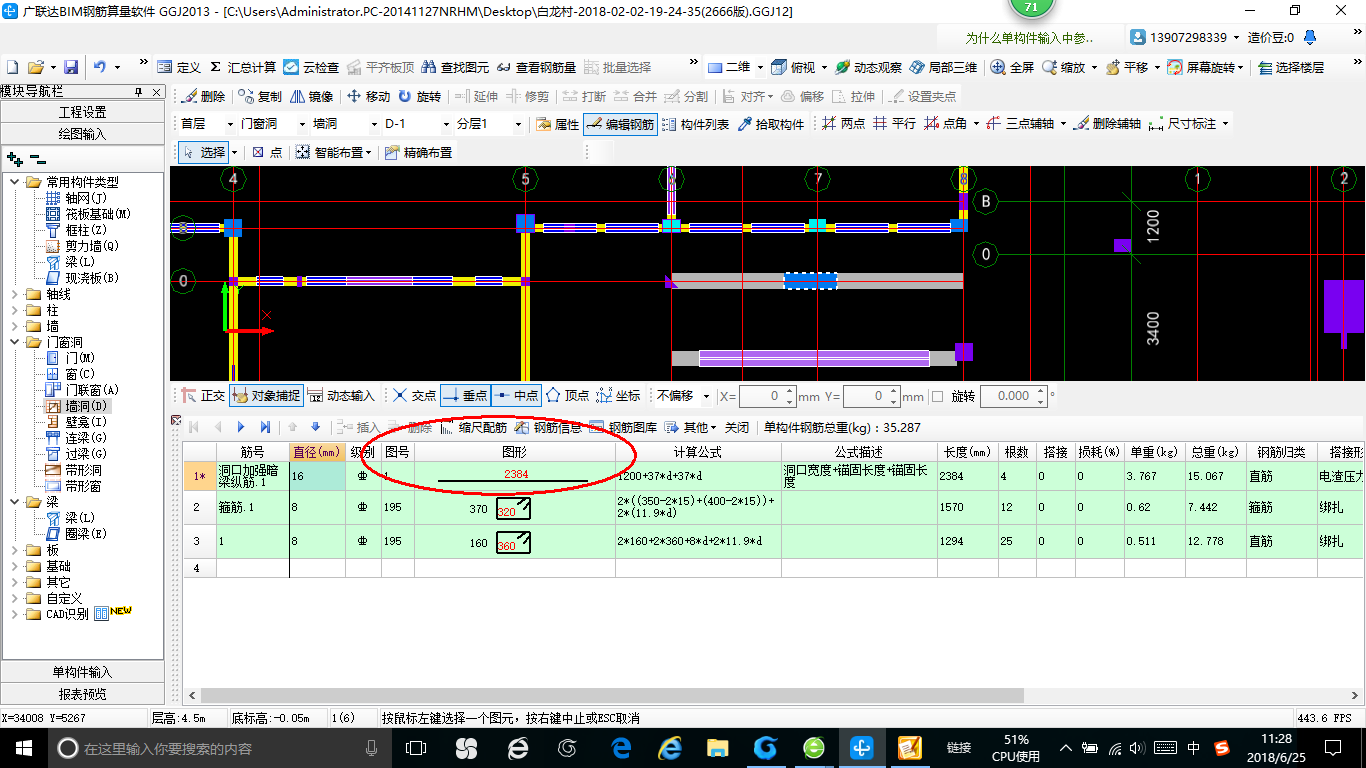Choose the 镜像 mirror tool
Screen dimensions: 1366x768
[x=312, y=97]
